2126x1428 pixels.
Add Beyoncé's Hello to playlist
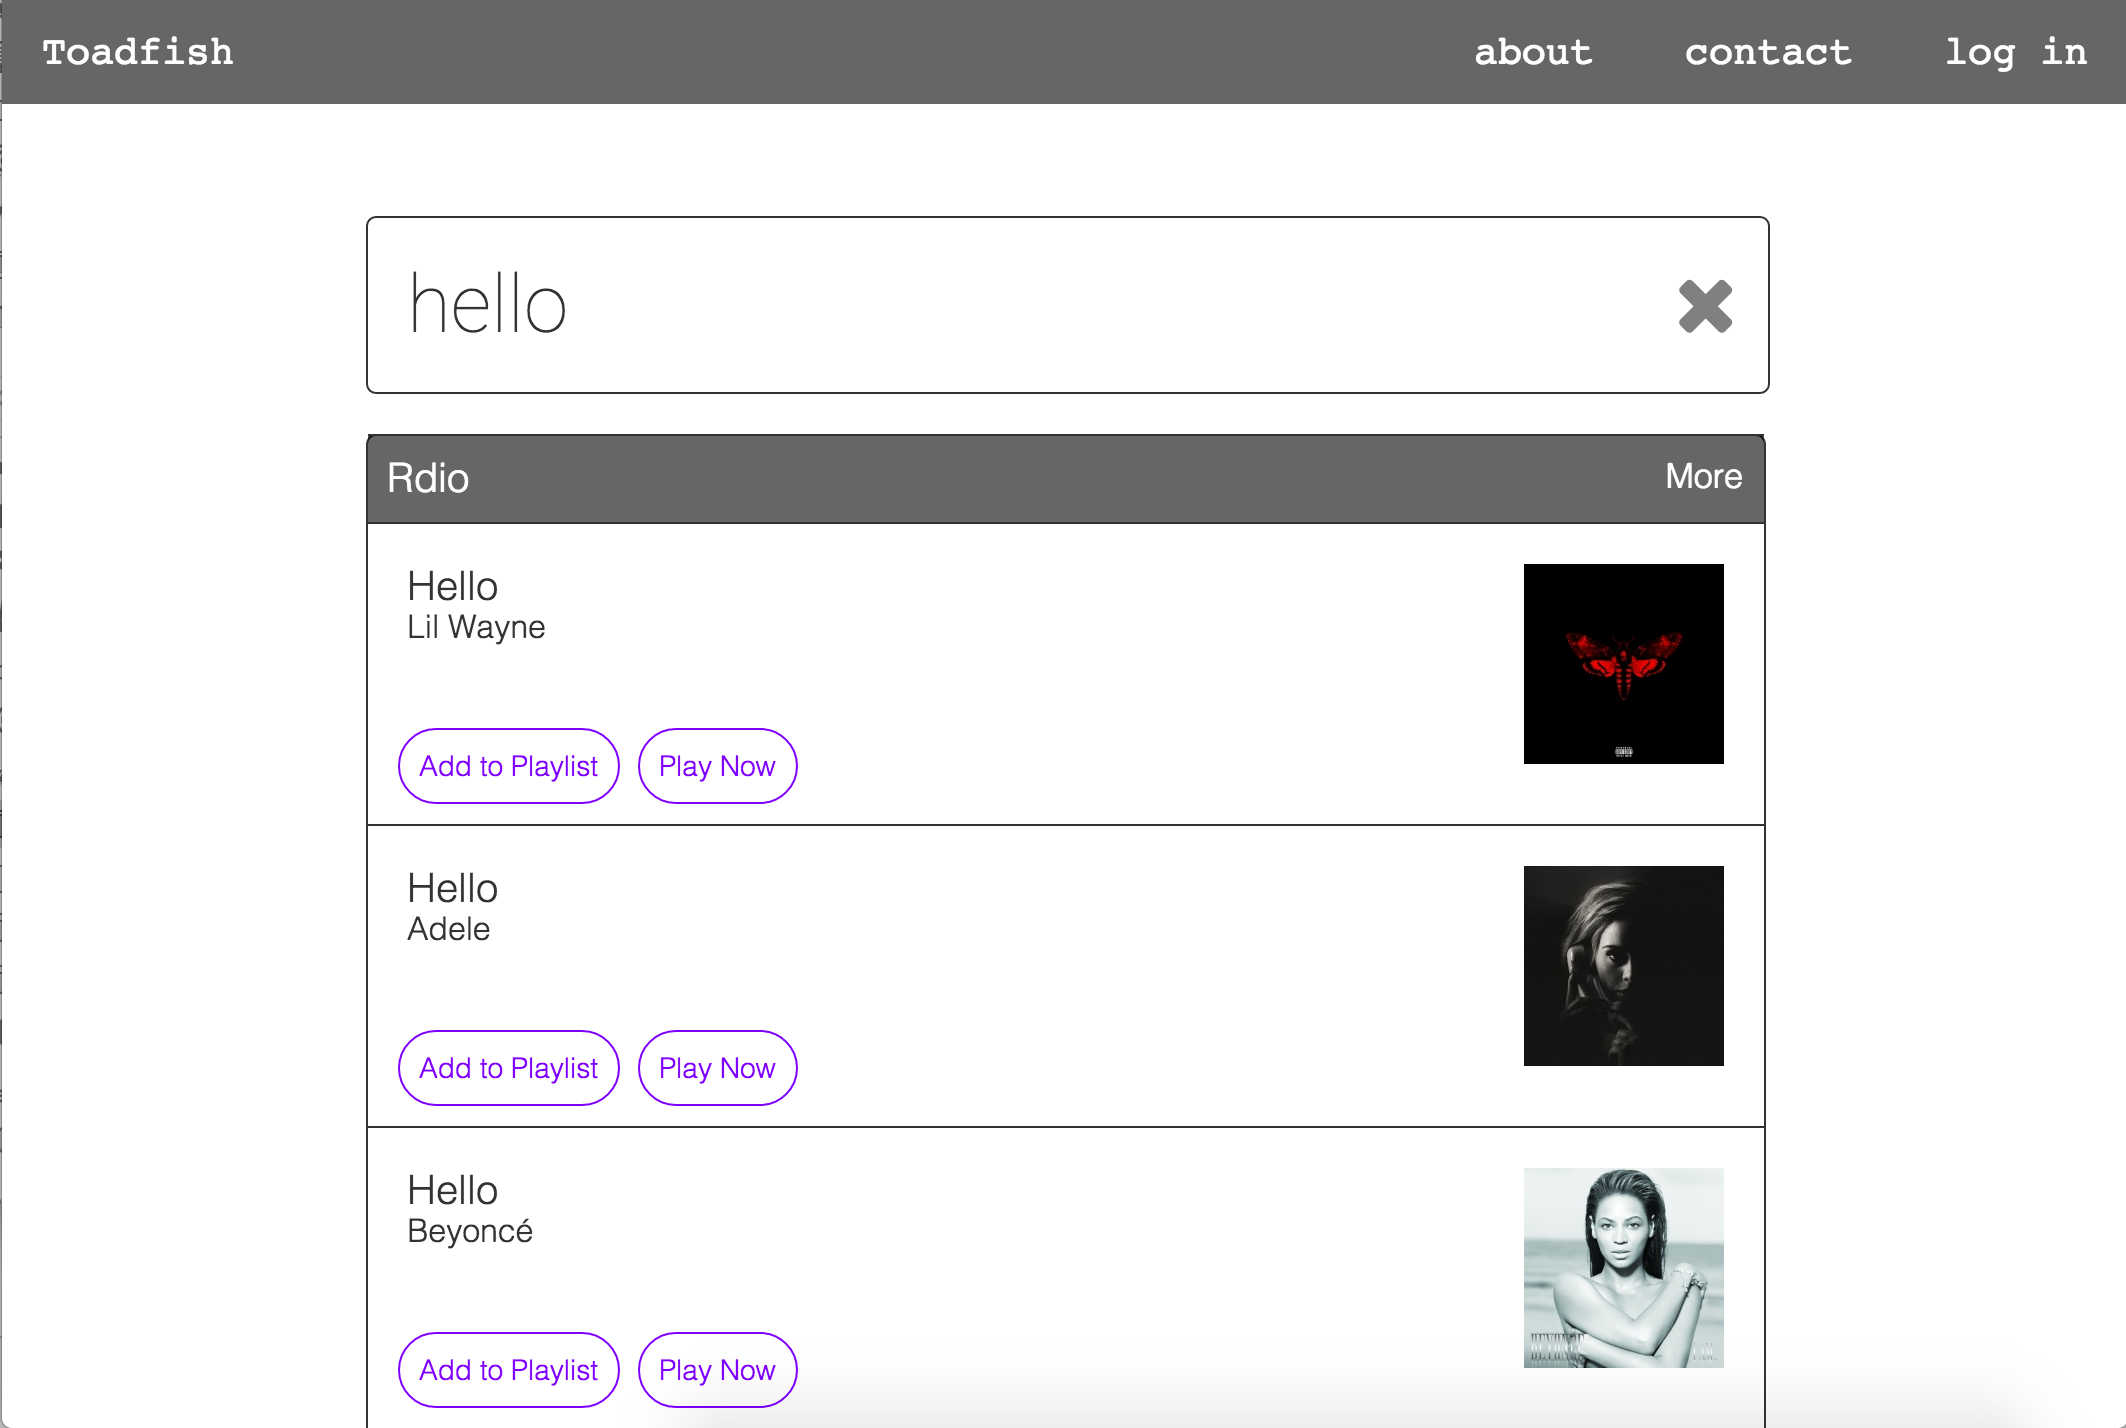(508, 1370)
